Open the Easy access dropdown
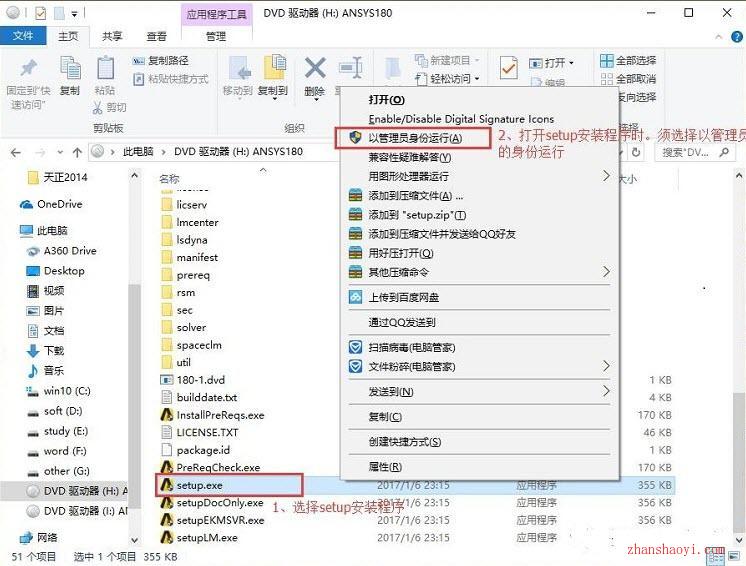The height and width of the screenshot is (566, 746). (x=448, y=78)
